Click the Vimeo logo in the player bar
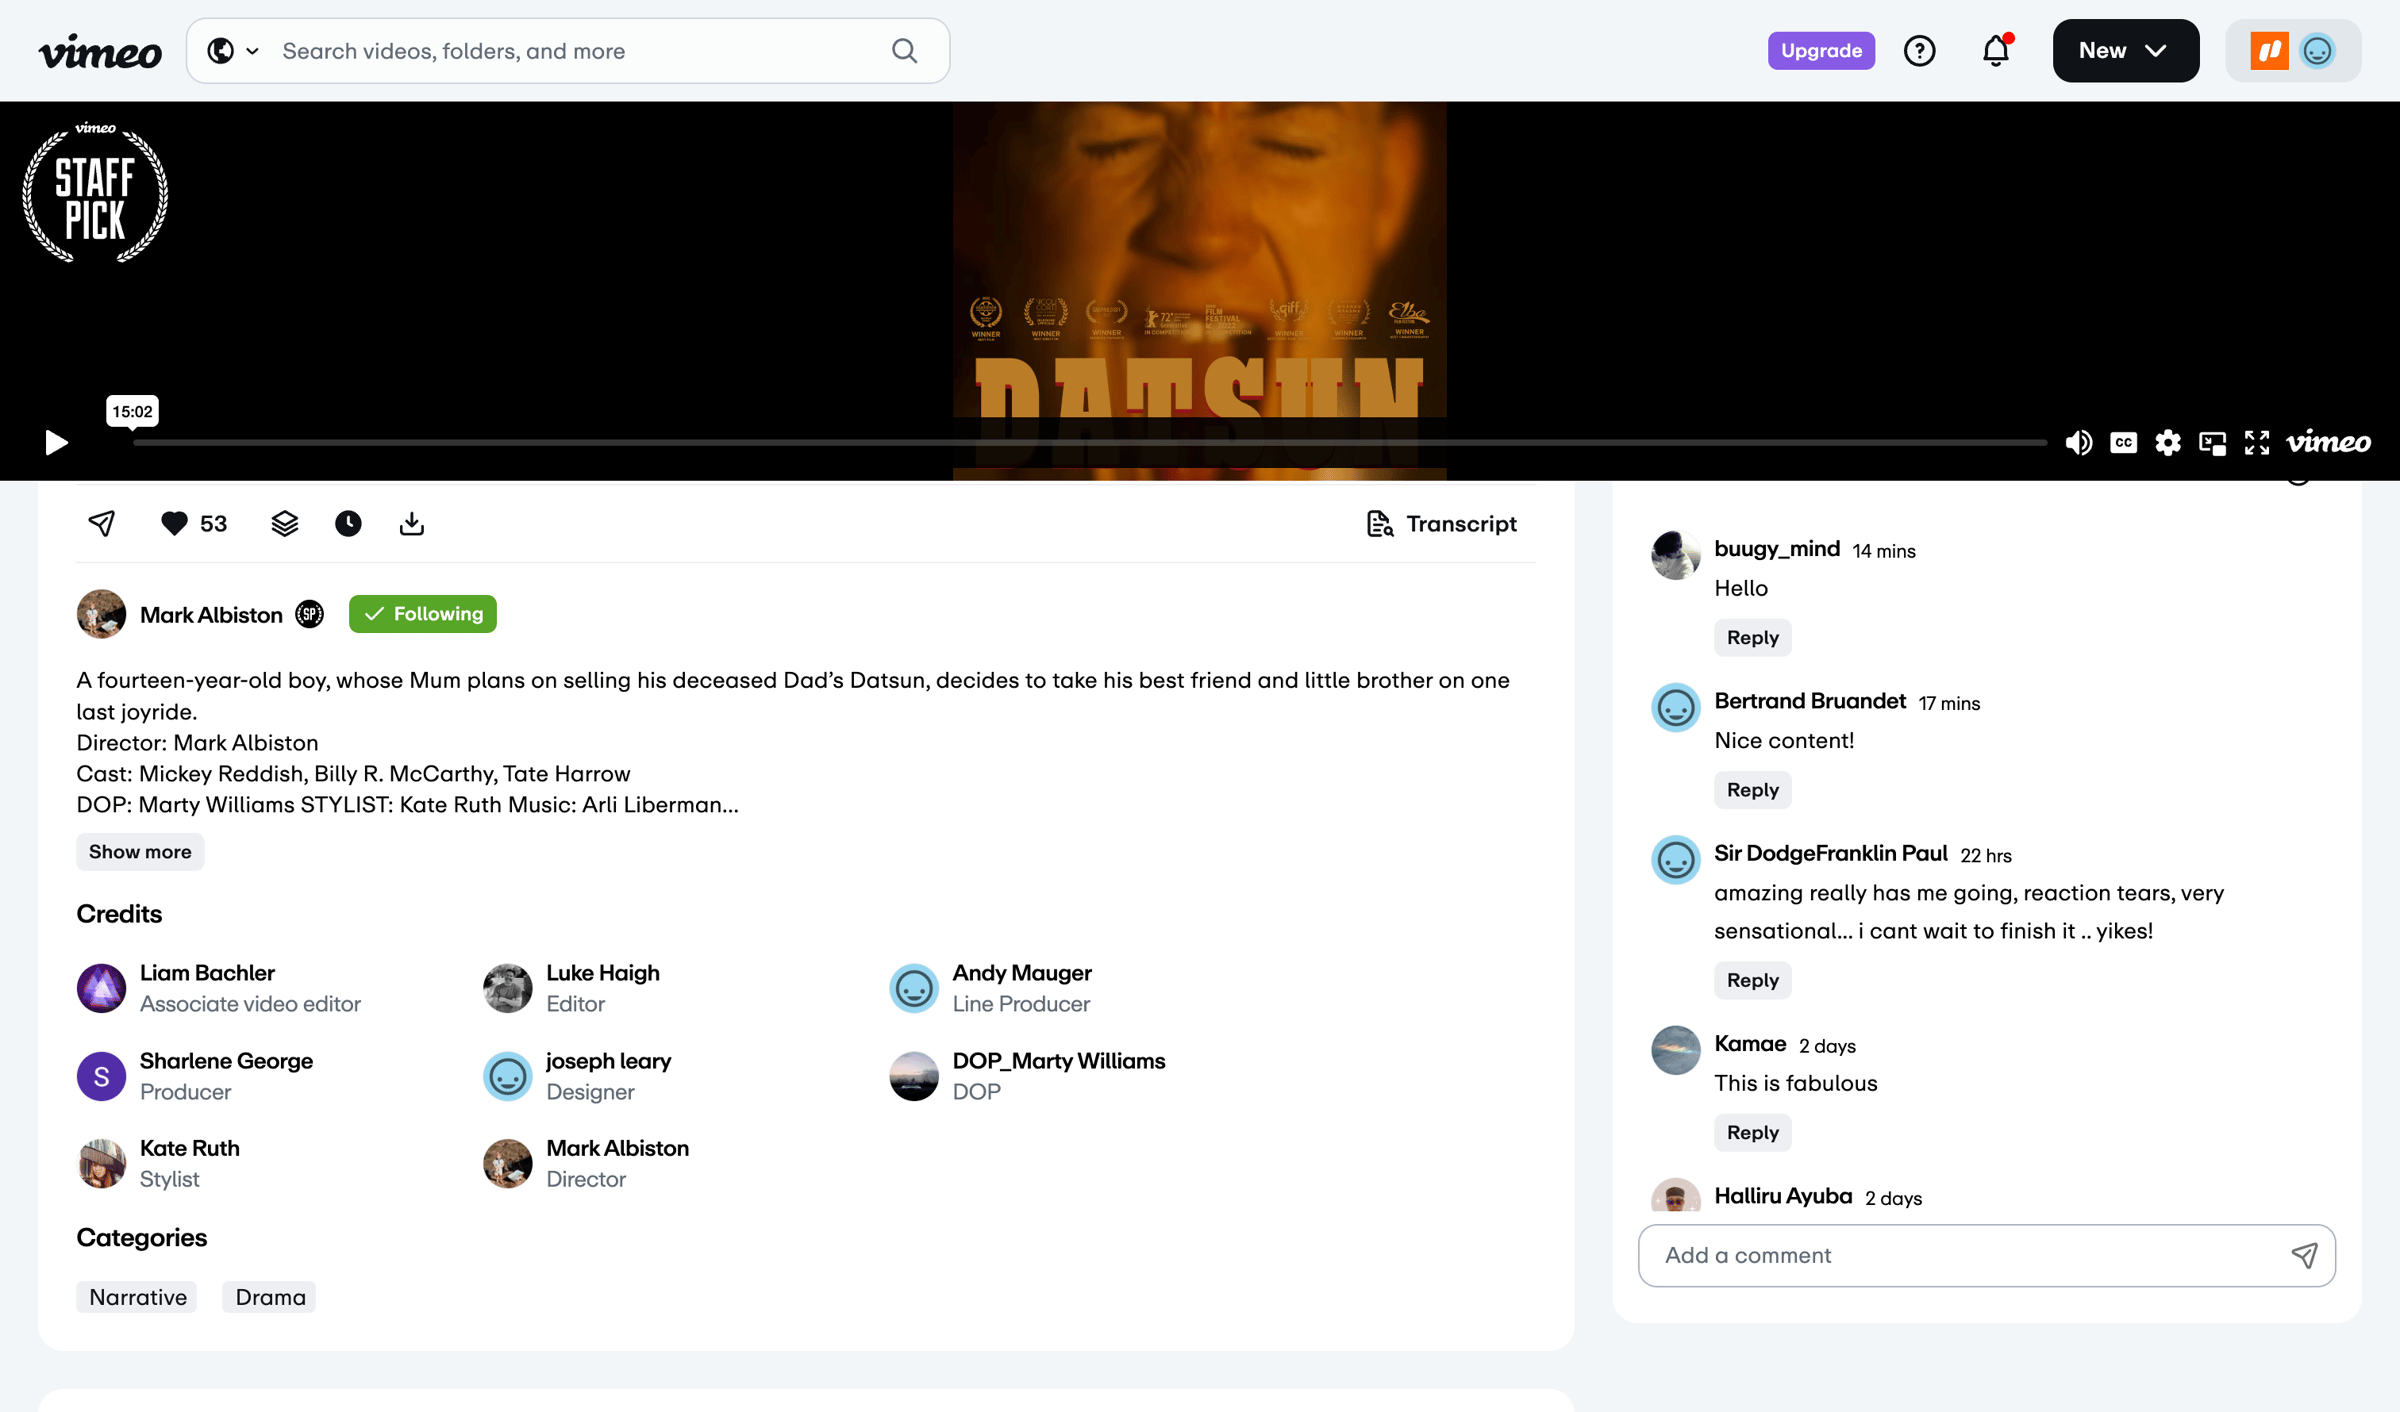 tap(2328, 442)
